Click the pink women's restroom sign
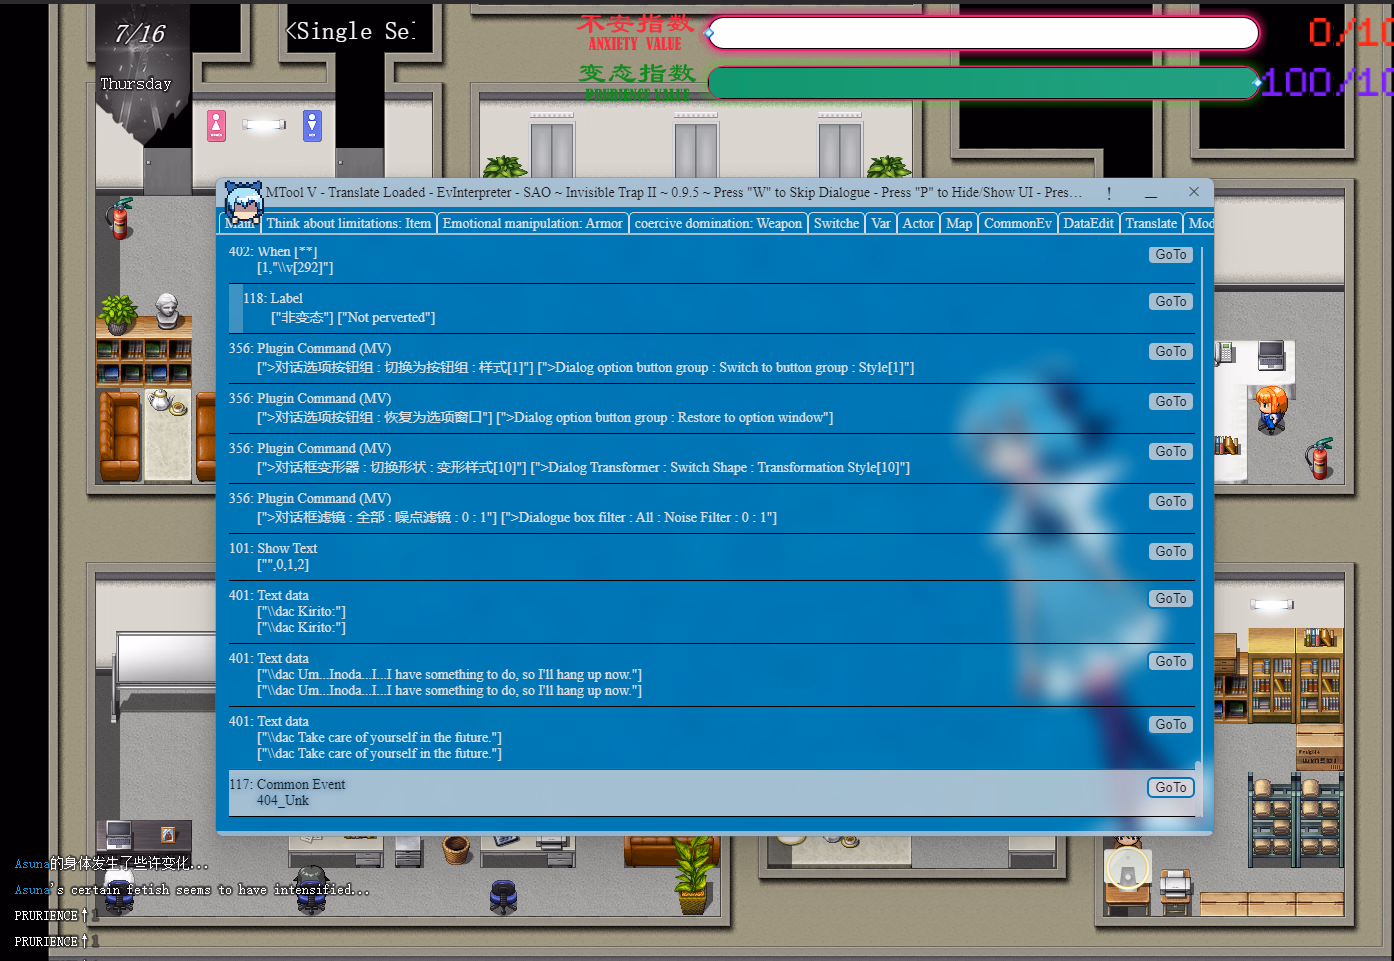Screen dimensions: 1394x961 (x=216, y=126)
